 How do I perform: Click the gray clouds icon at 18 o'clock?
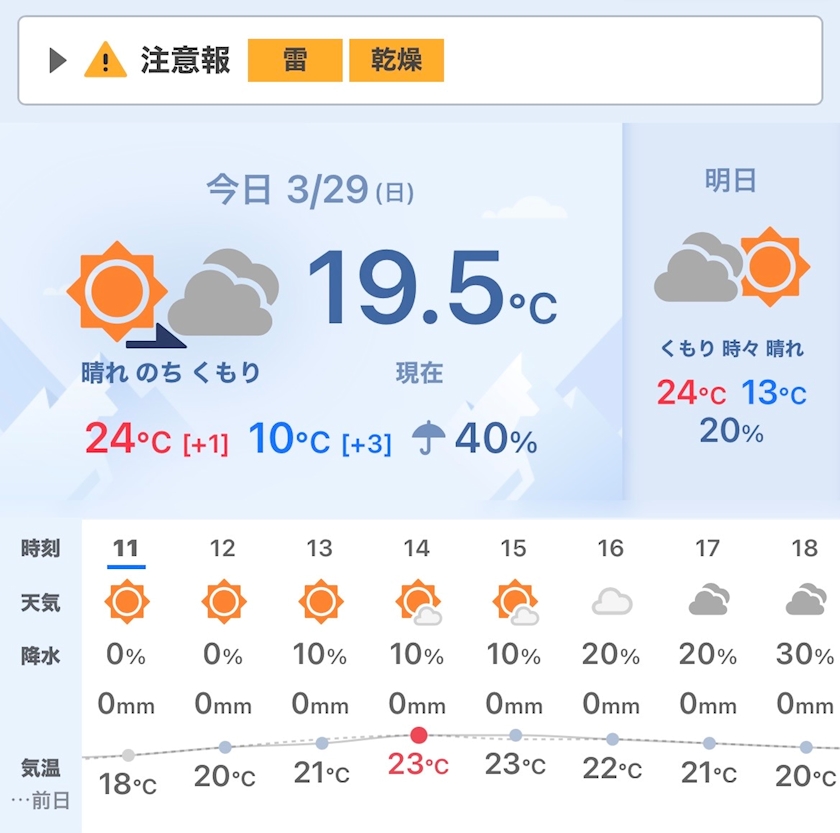click(805, 601)
